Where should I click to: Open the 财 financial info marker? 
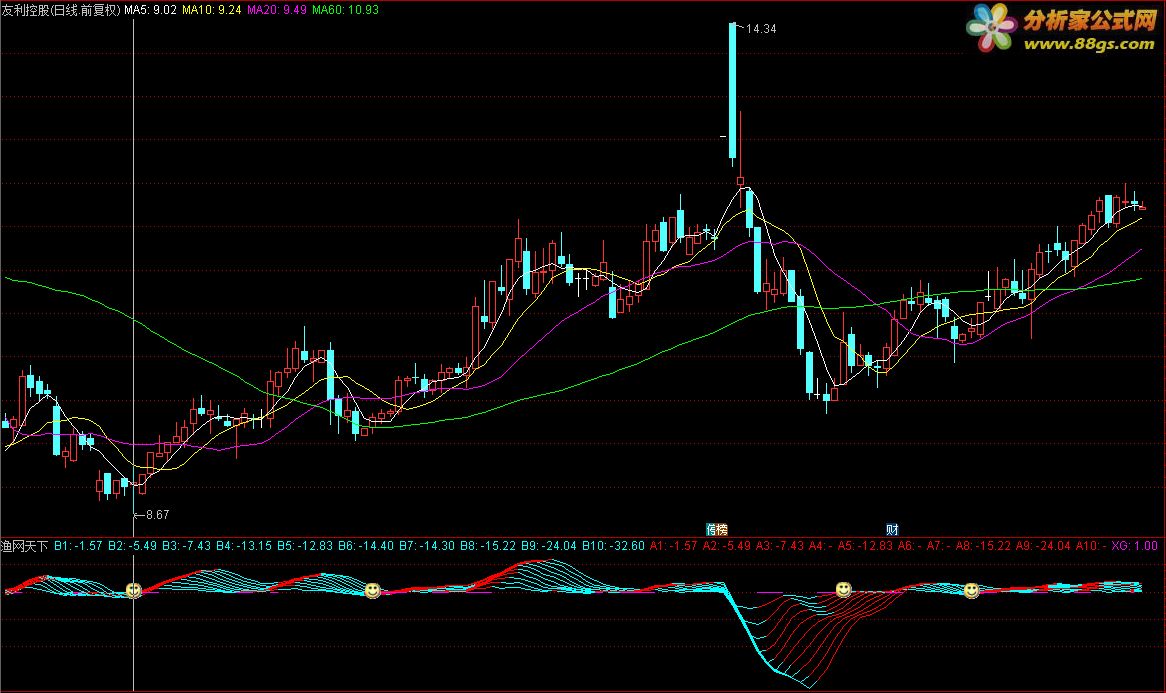click(892, 529)
